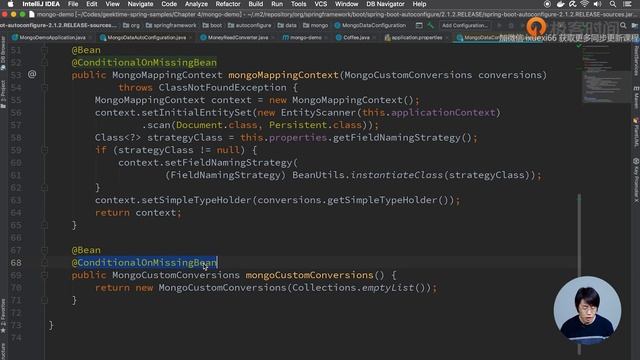Screen dimensions: 640x360
Task: Click the mongoMappingContext method name
Action: (x=283, y=75)
